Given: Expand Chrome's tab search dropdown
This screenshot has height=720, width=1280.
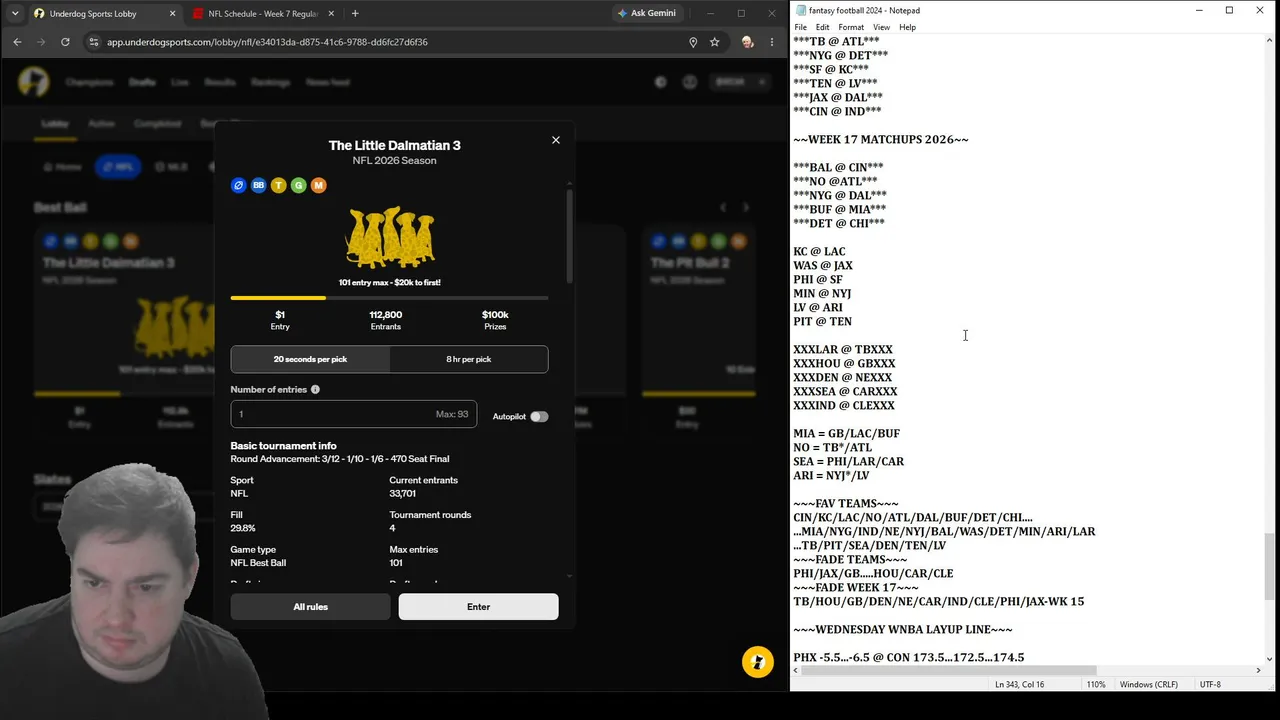Looking at the screenshot, I should pyautogui.click(x=14, y=13).
